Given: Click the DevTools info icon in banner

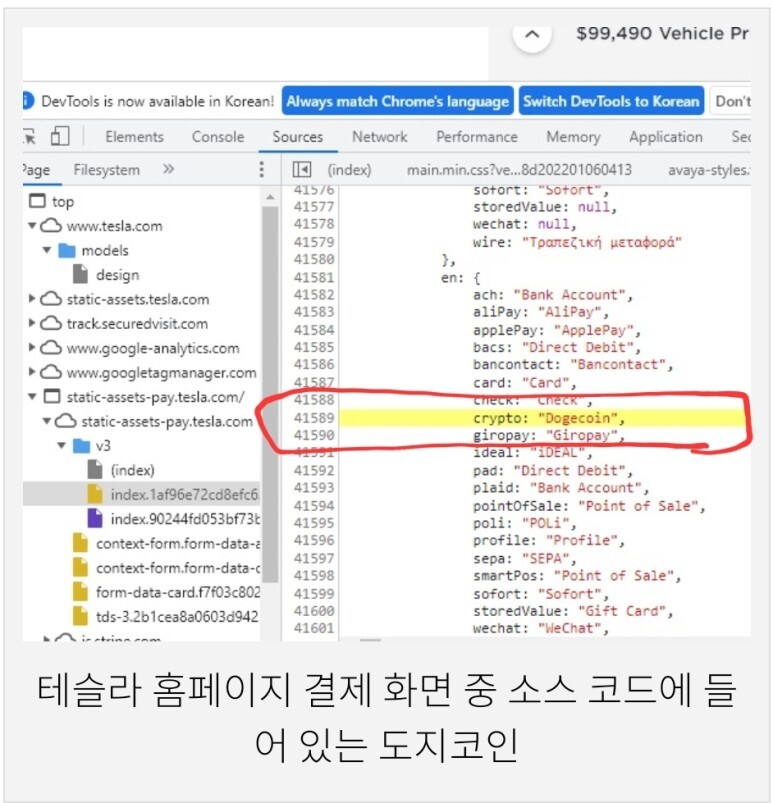Looking at the screenshot, I should coord(27,101).
